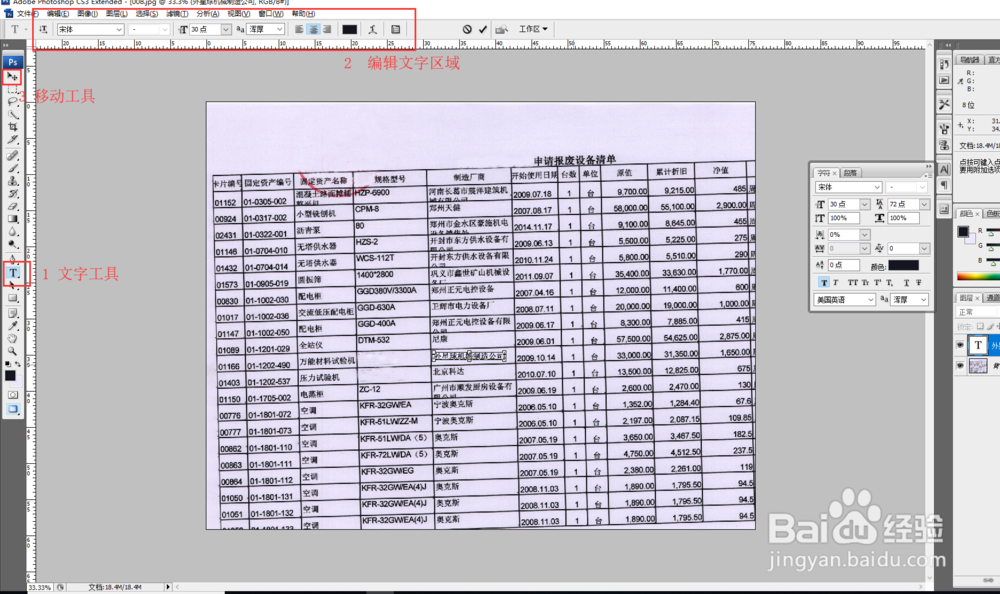
Task: Toggle Faux Italic in Character panel
Action: [835, 283]
